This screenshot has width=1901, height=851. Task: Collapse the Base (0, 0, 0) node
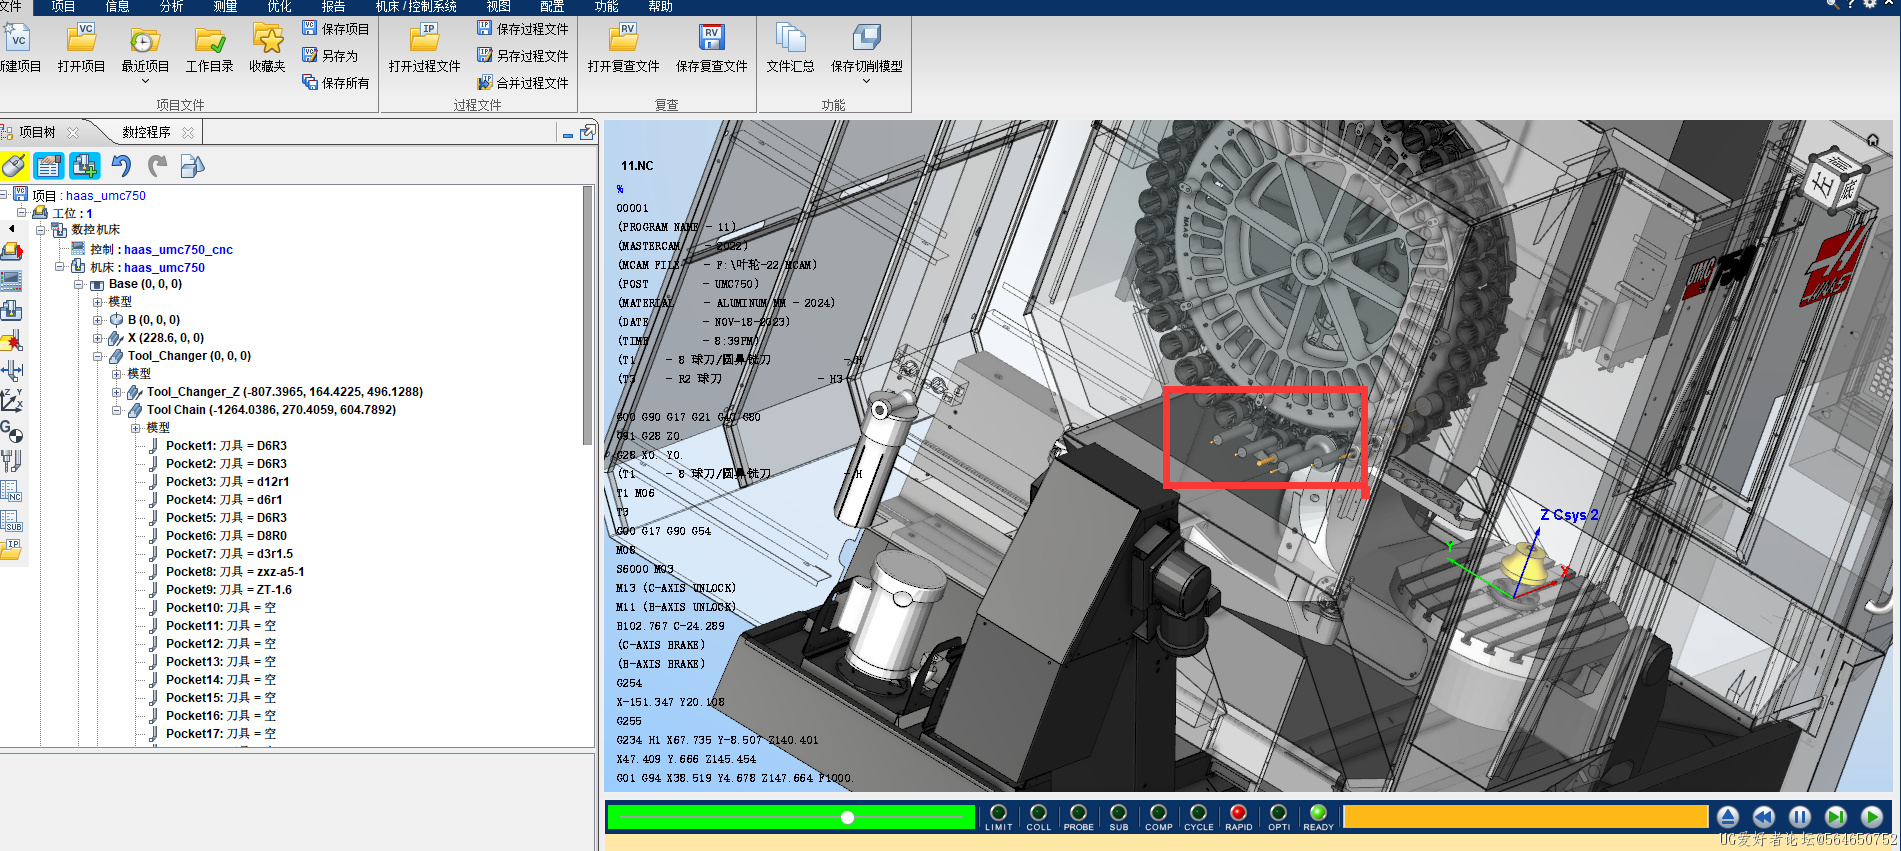click(79, 284)
